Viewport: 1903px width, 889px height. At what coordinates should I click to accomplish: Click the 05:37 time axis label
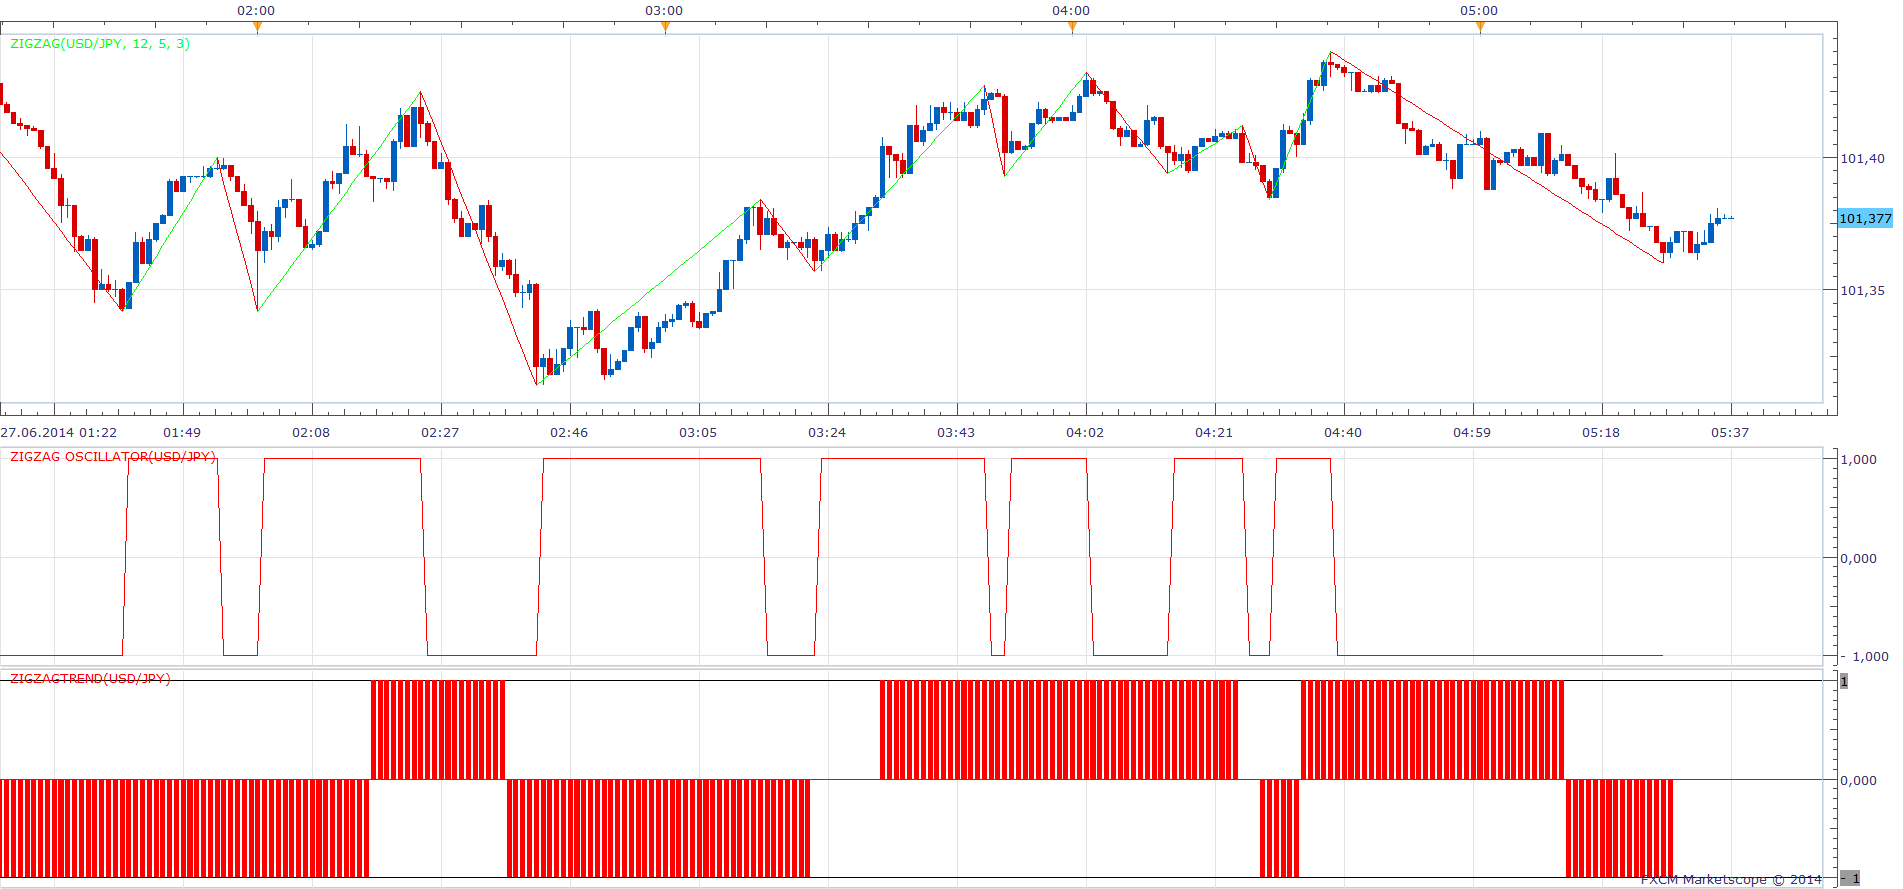(1730, 433)
